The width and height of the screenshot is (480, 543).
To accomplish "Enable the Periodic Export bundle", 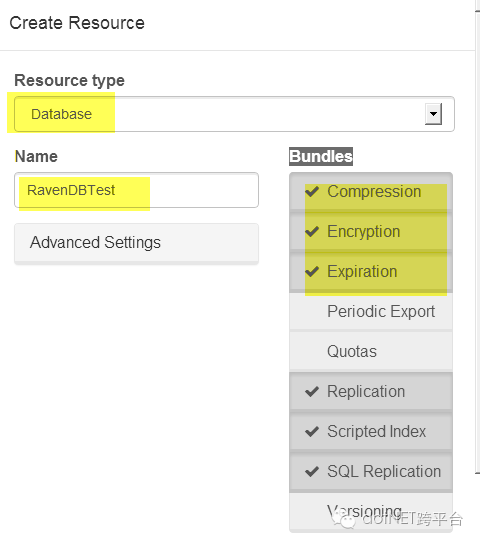I will pyautogui.click(x=371, y=311).
